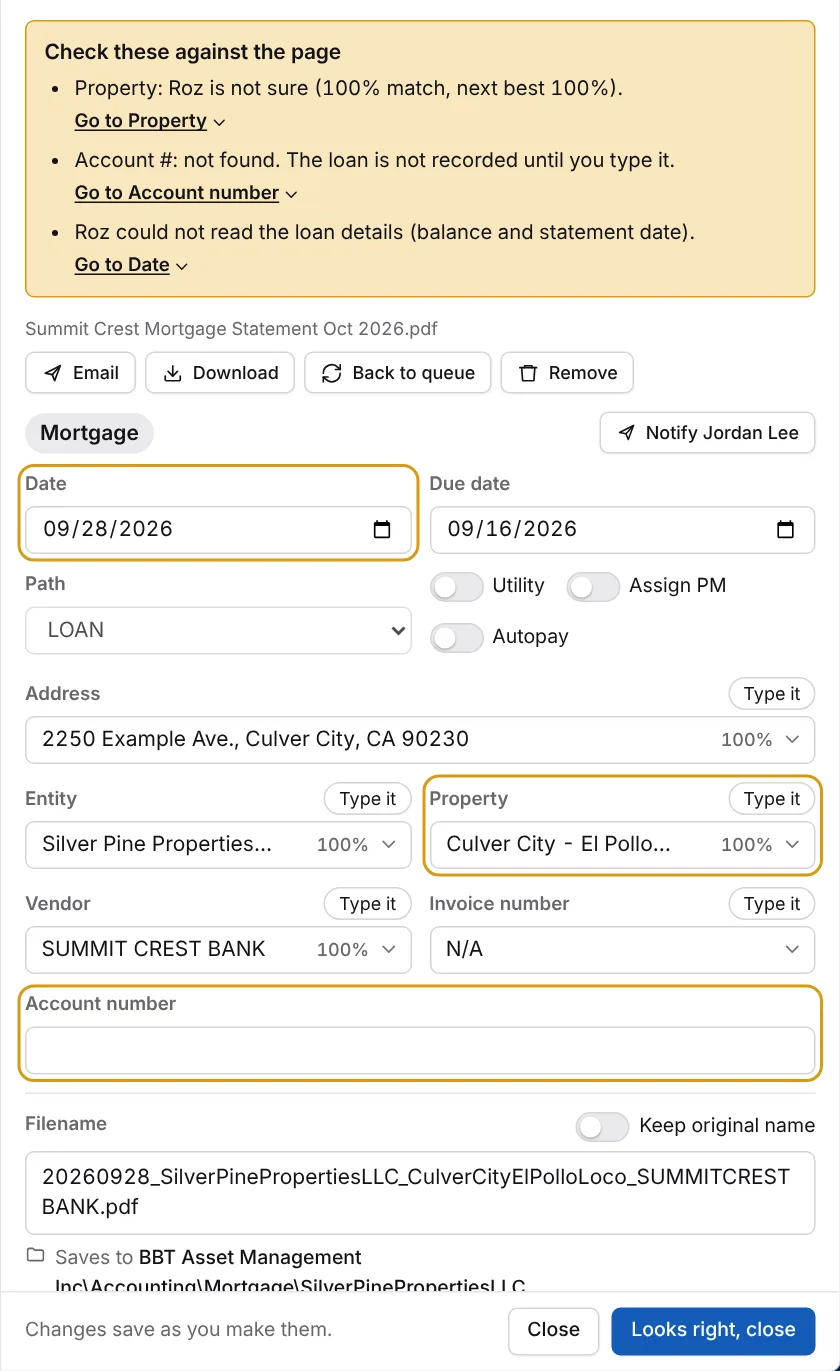This screenshot has height=1371, width=840.
Task: Open the calendar picker for Due date
Action: pyautogui.click(x=786, y=530)
